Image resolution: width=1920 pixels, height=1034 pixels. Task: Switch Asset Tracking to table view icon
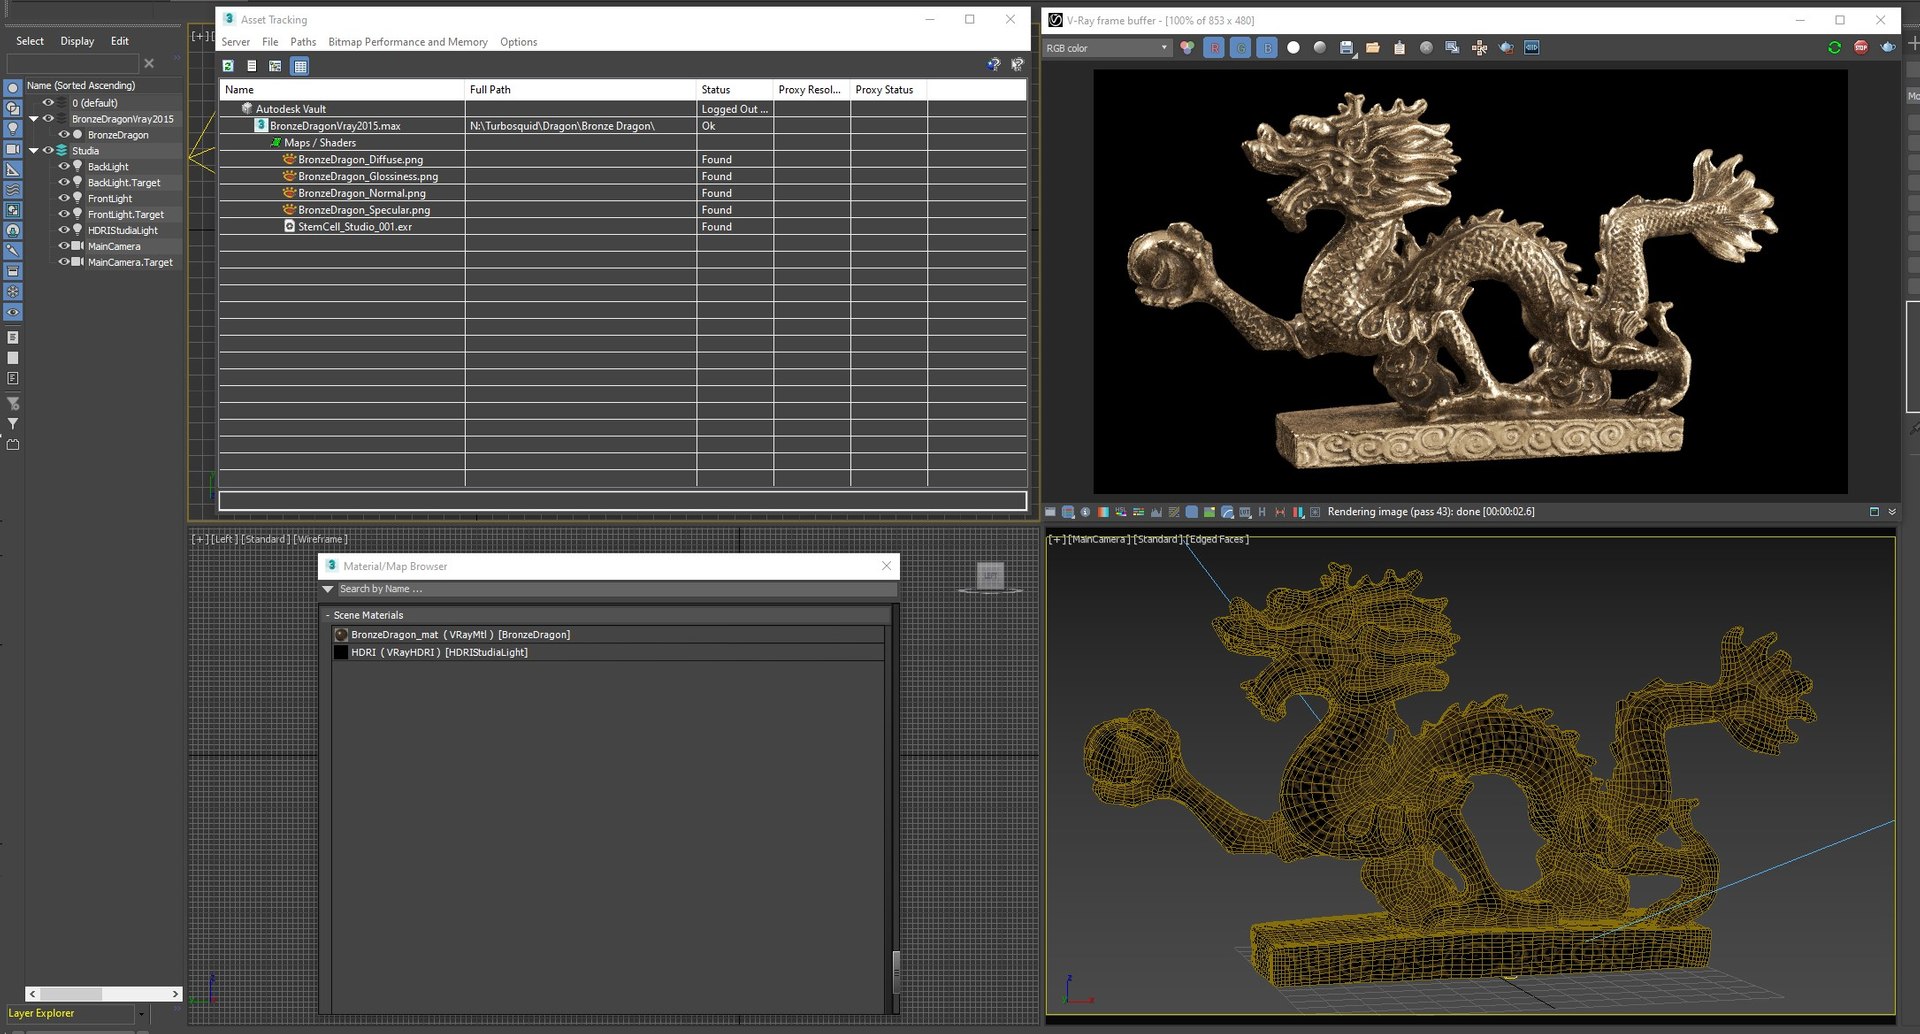click(300, 66)
